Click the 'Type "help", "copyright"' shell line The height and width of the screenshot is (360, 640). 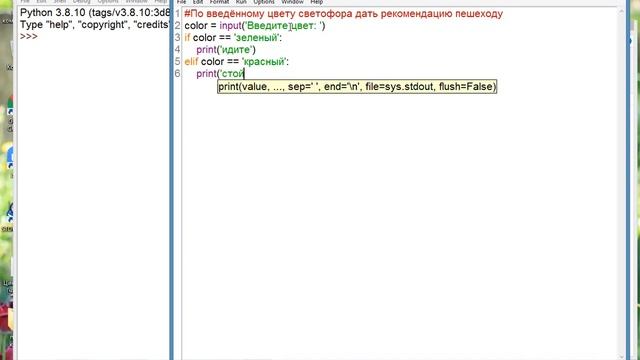click(x=94, y=24)
